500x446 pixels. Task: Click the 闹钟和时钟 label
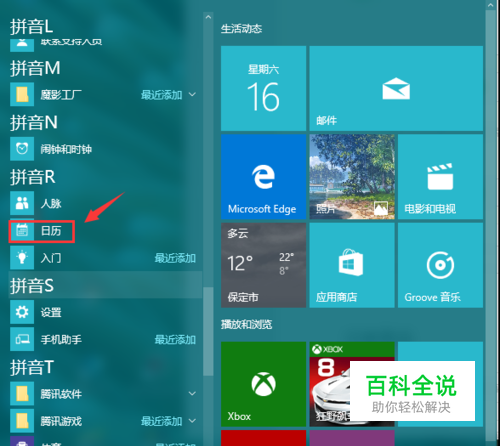(66, 149)
